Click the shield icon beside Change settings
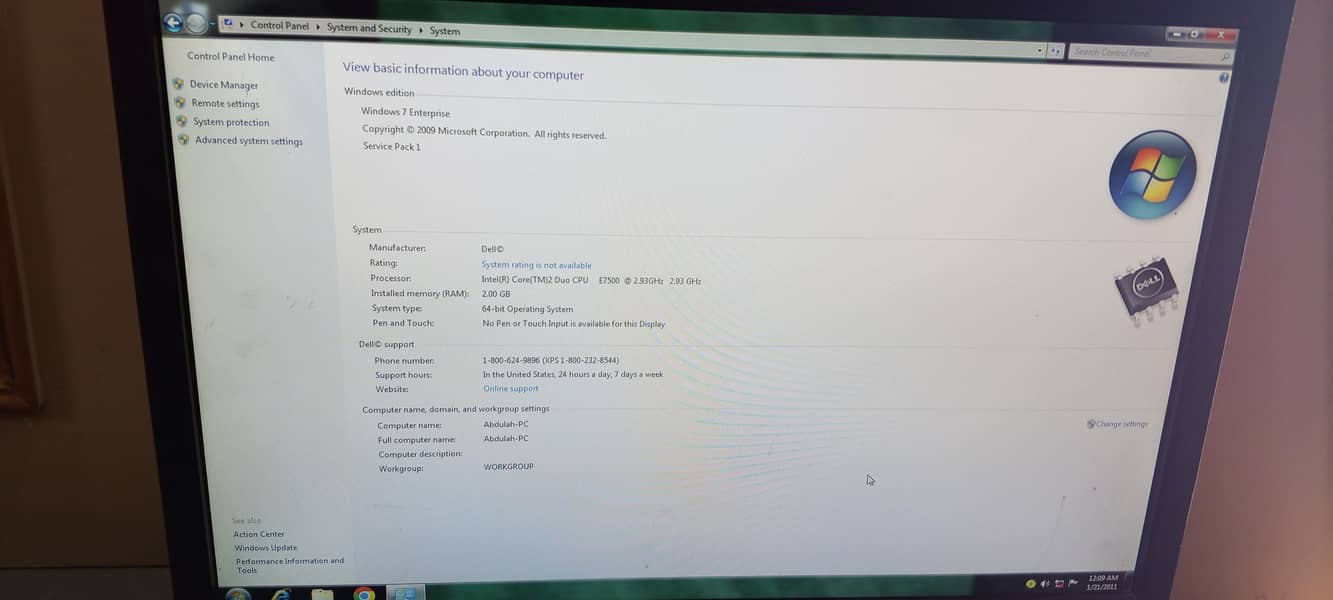Screen dimensions: 1333x600 click(x=1091, y=424)
